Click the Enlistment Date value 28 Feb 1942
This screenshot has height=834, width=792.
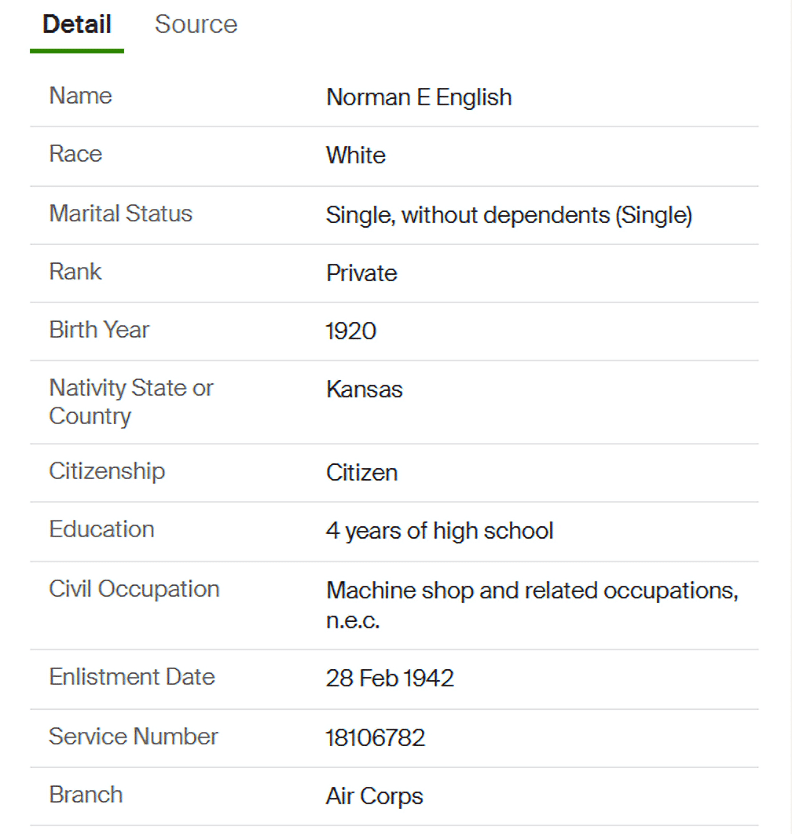click(x=390, y=678)
